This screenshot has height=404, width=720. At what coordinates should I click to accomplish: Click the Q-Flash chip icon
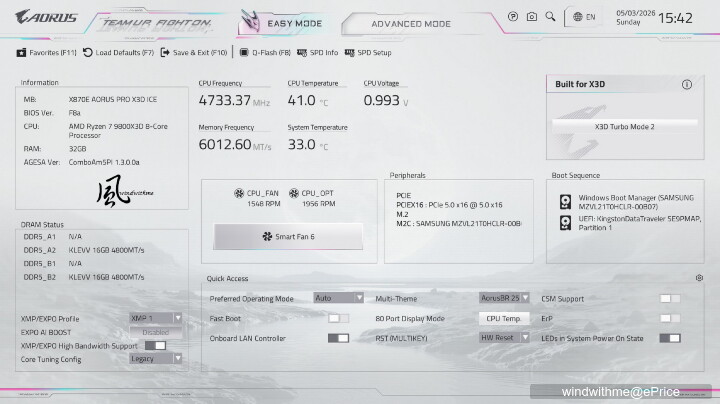point(244,53)
